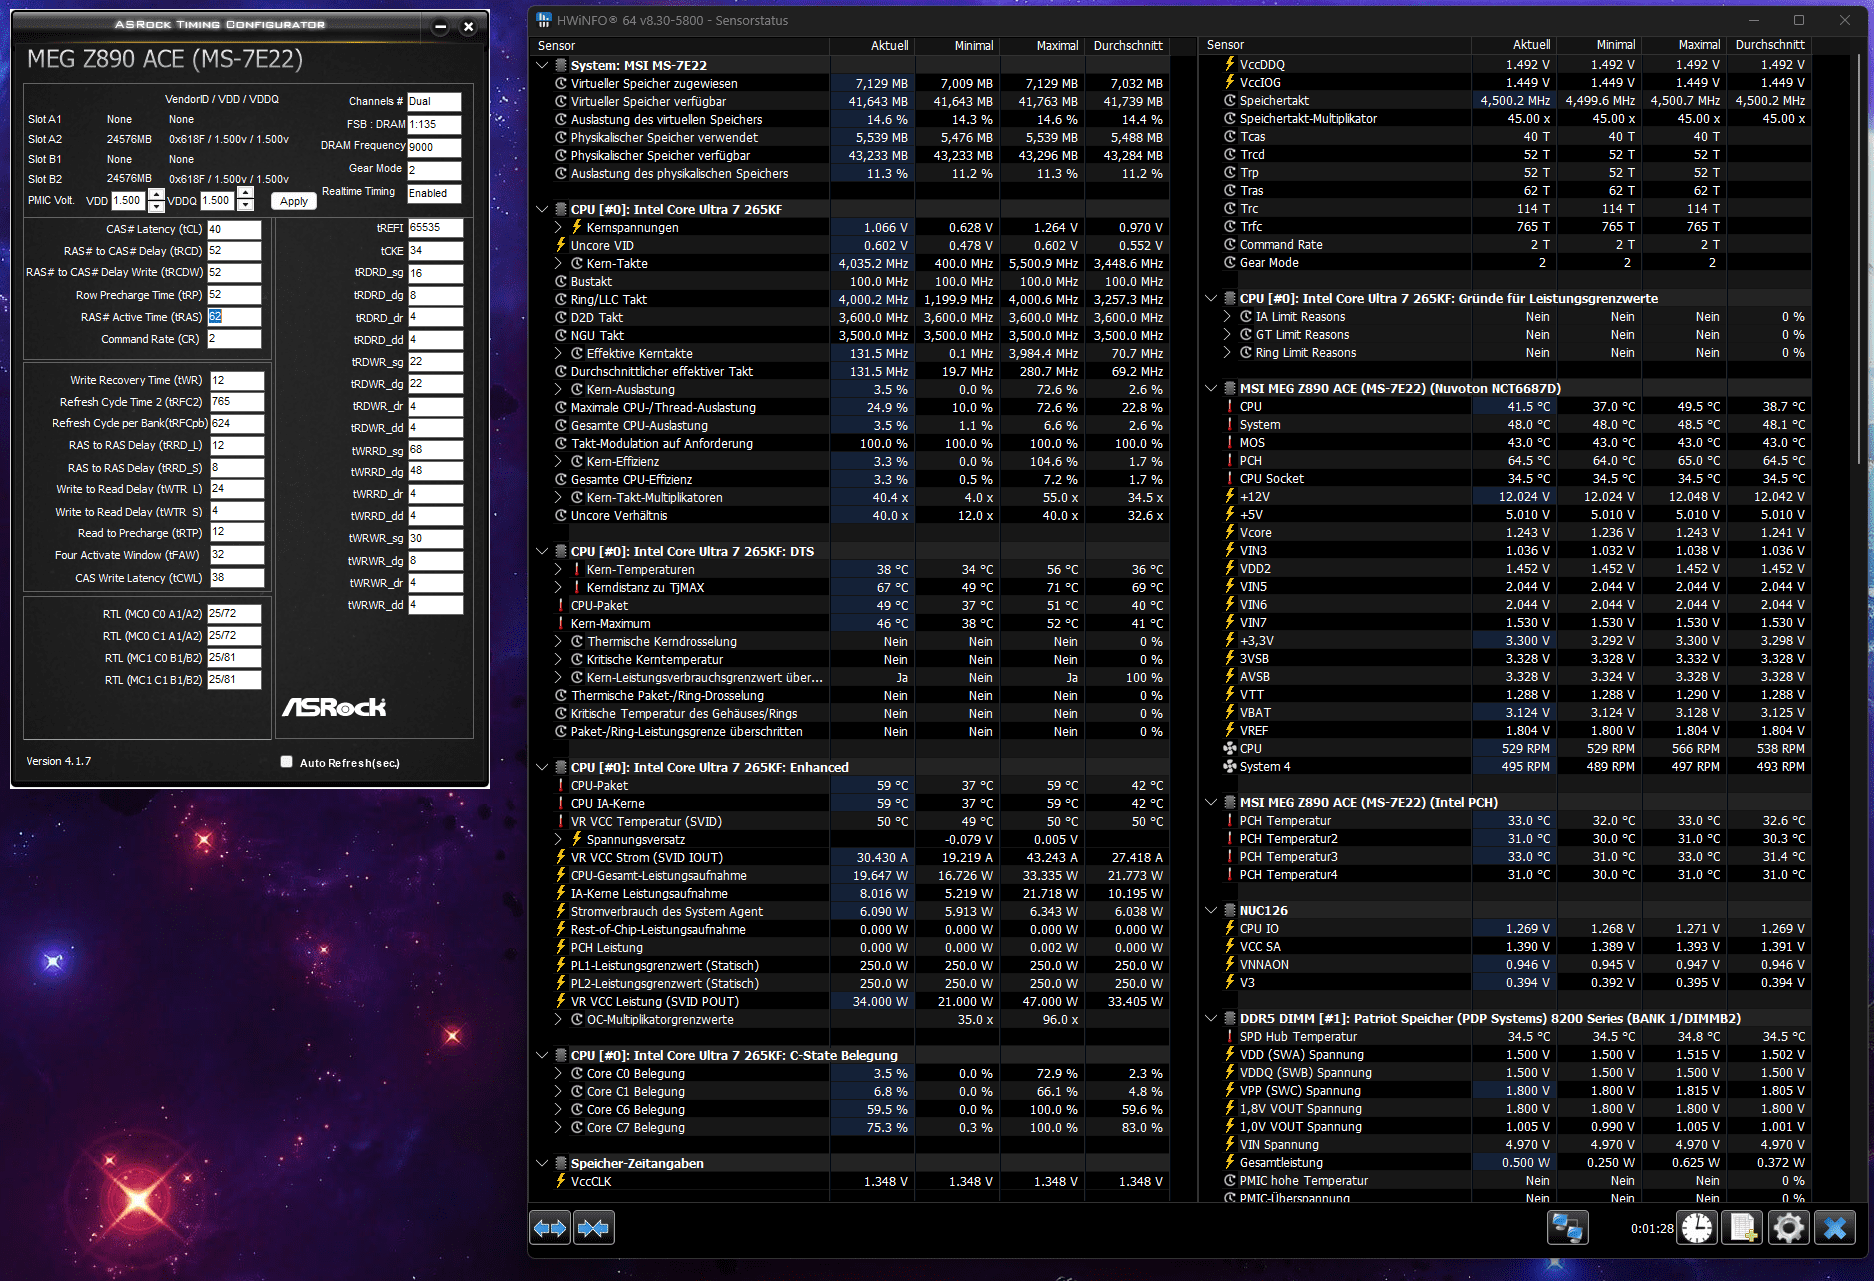The height and width of the screenshot is (1281, 1874).
Task: Click the thermometer icon beside Kern-Maximum
Action: 561,623
